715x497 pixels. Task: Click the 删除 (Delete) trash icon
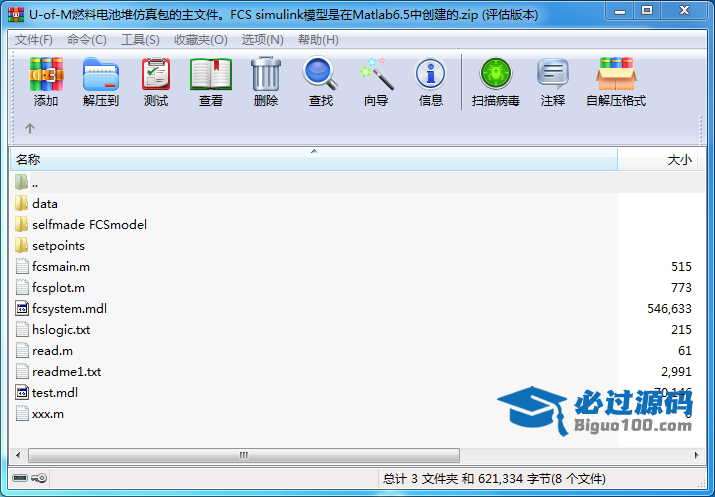point(266,81)
